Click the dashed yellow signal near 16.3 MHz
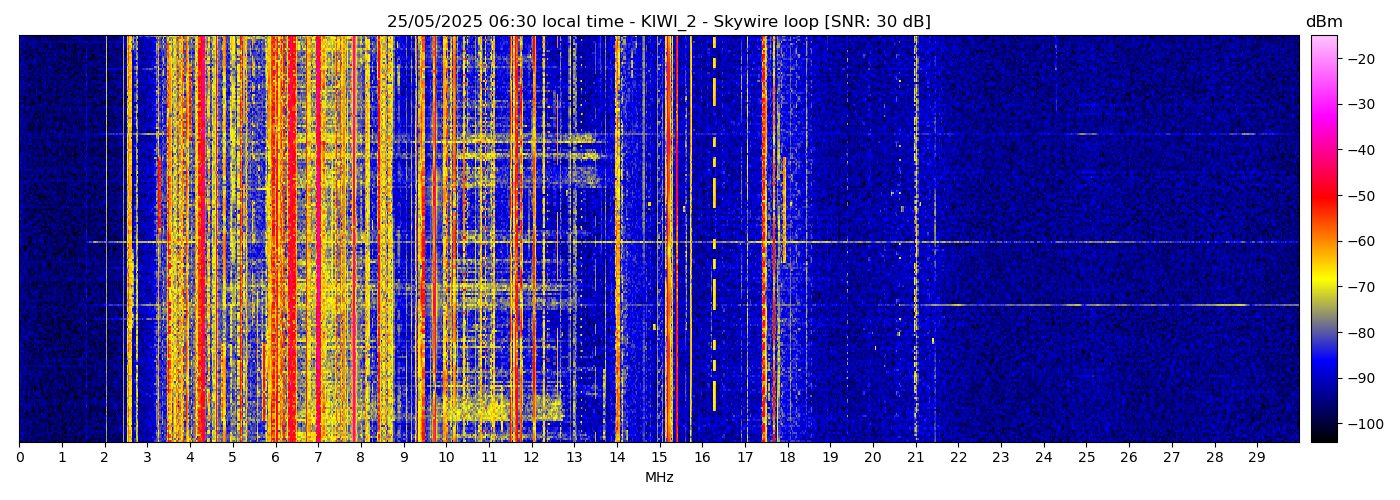 pos(714,224)
